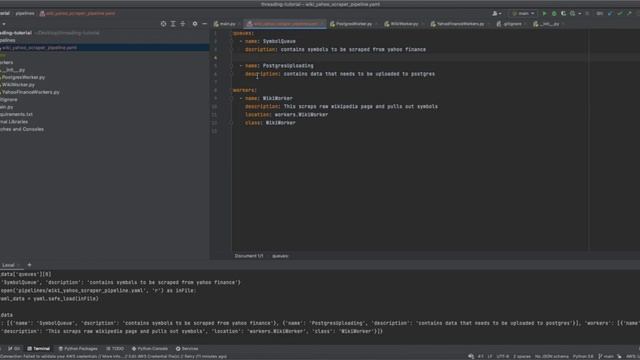640x360 pixels.
Task: Click on 'name: PostgresUploading' line in editor
Action: coord(279,66)
